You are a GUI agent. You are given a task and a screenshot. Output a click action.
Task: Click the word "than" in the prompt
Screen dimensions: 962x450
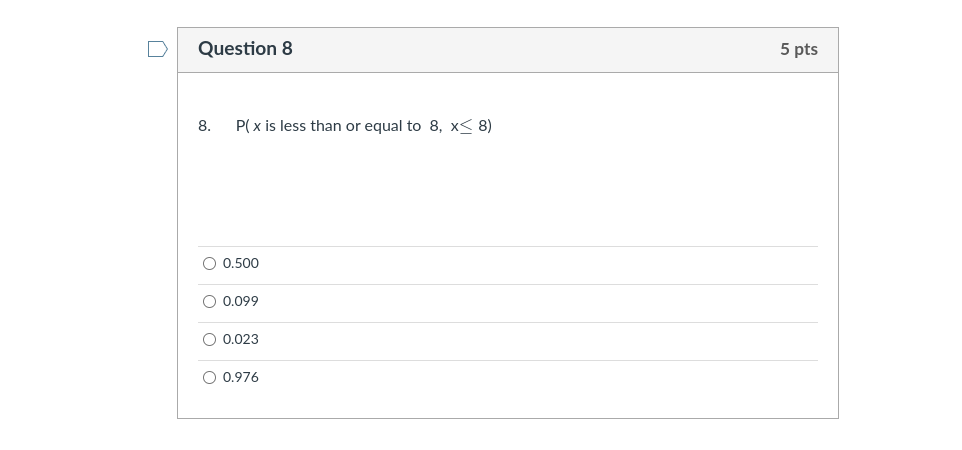326,126
